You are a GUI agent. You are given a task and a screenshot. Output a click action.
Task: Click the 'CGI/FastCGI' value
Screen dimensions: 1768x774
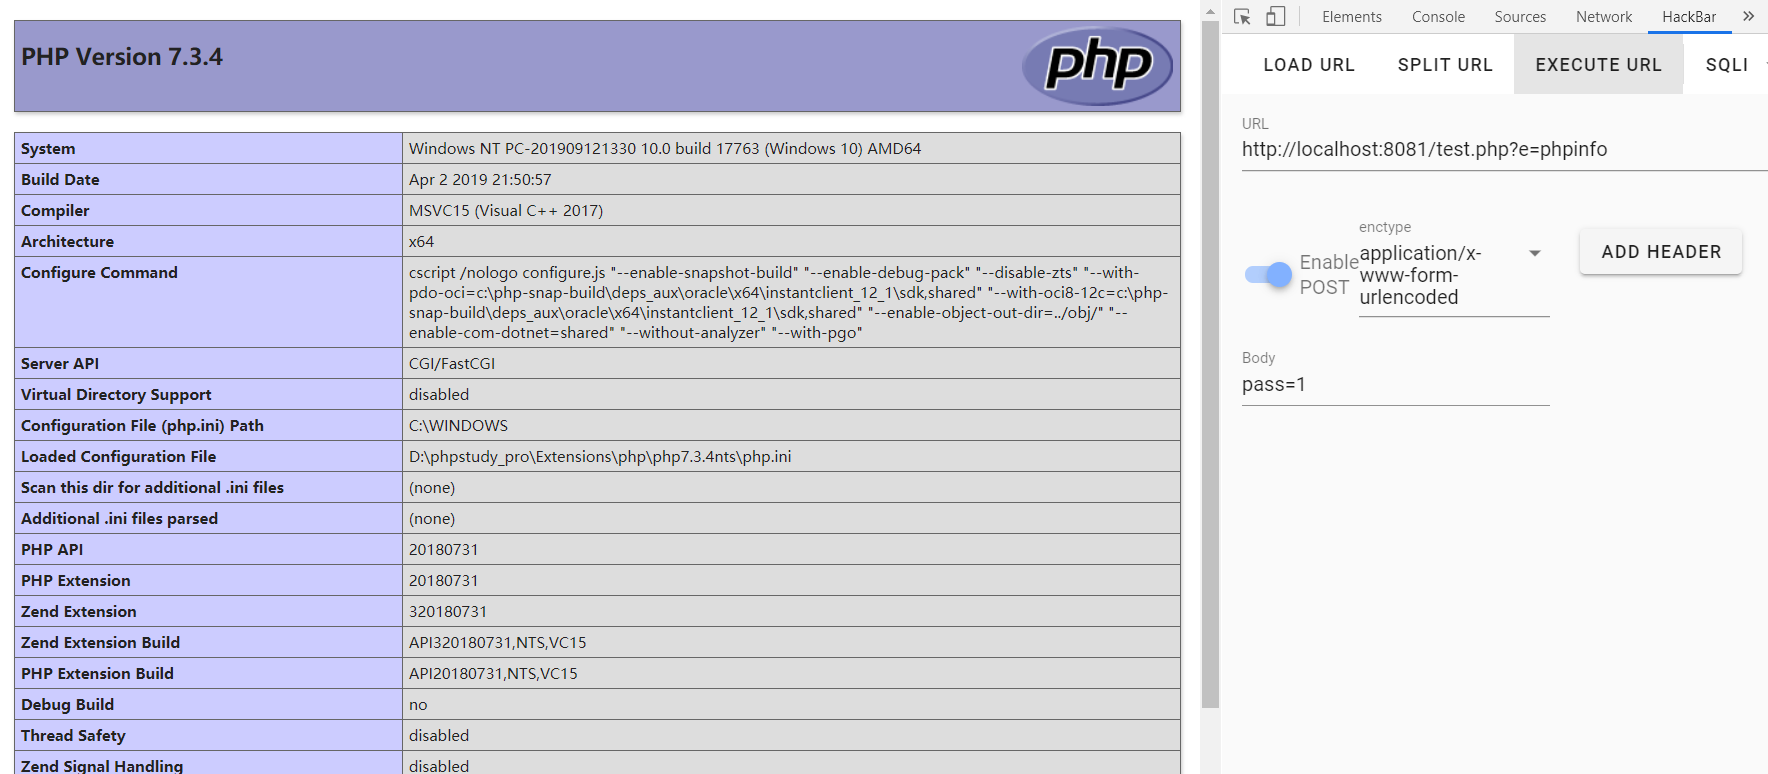tap(452, 364)
